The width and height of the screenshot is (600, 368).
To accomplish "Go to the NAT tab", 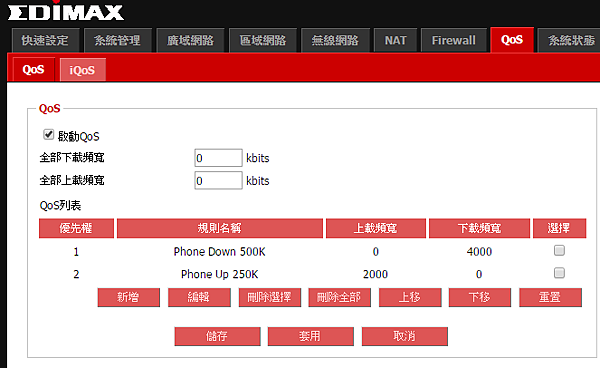I will pyautogui.click(x=395, y=40).
